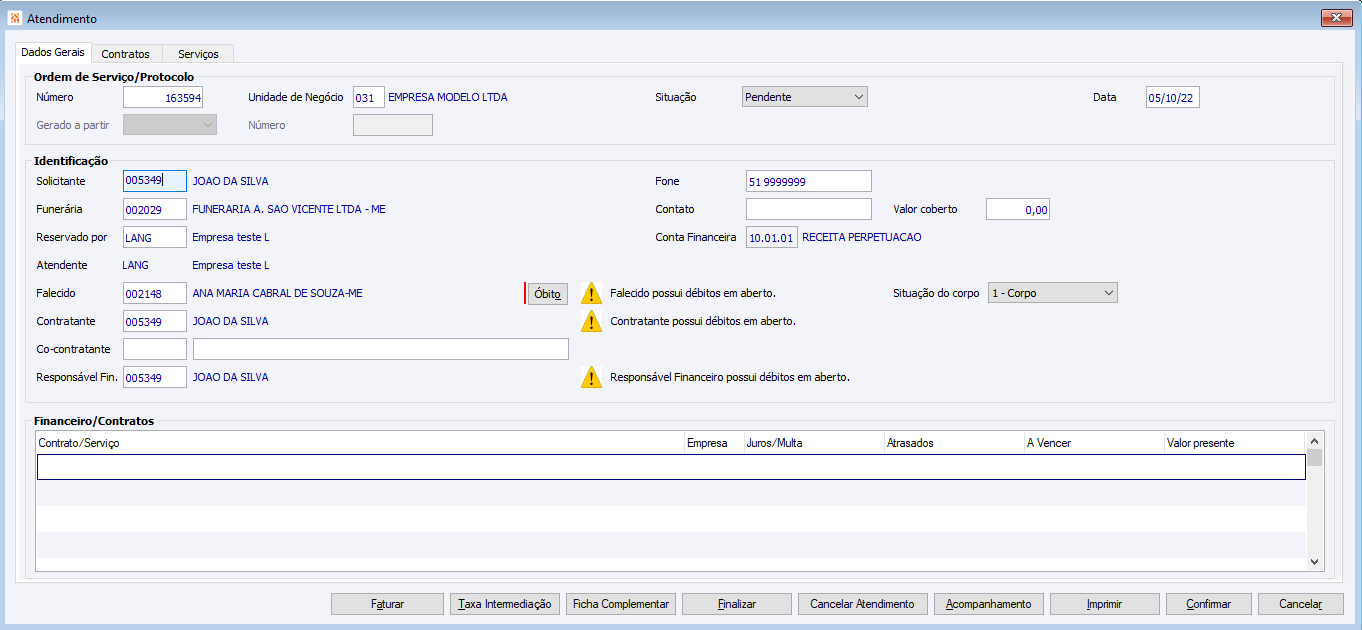This screenshot has height=630, width=1362.
Task: Click the Reservado por field LANG
Action: click(x=155, y=237)
